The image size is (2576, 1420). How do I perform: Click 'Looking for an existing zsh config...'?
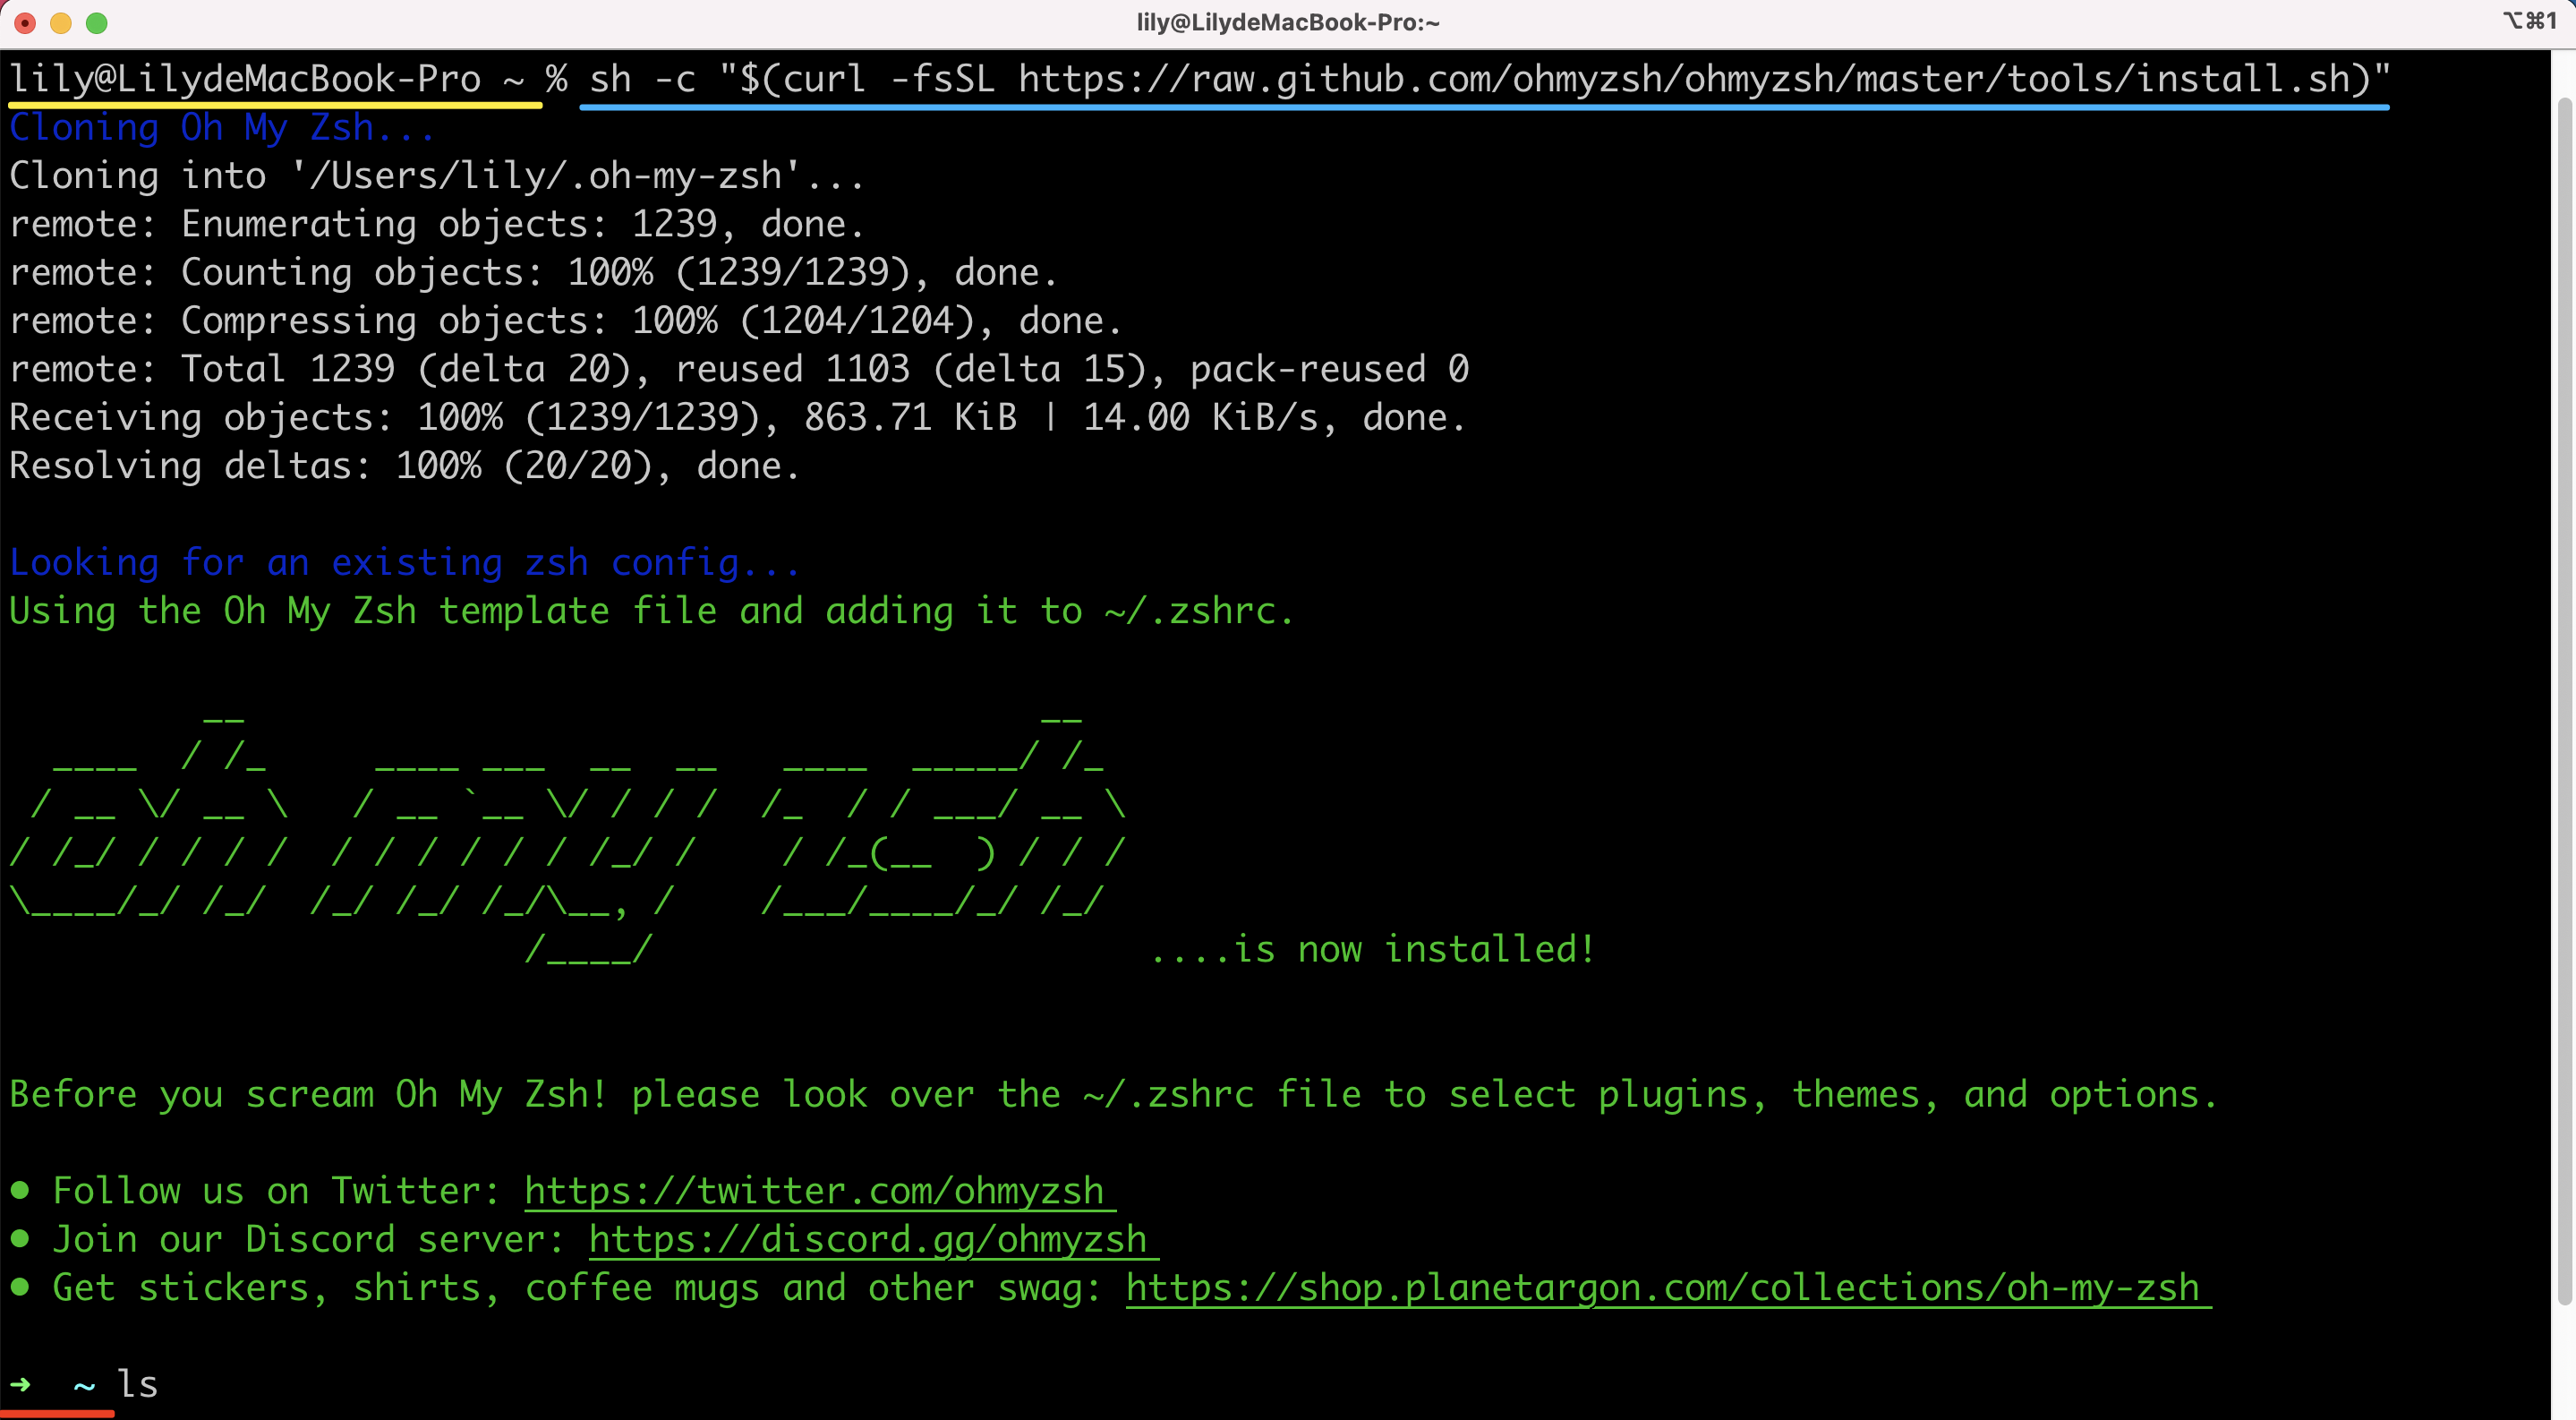pos(405,563)
